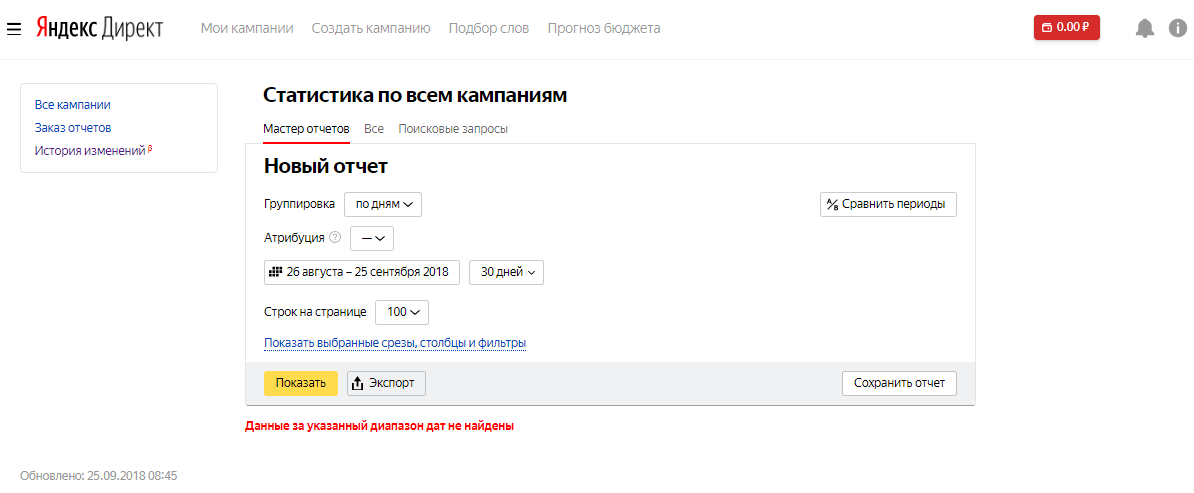Open Все кампании link in sidebar
This screenshot has width=1194, height=493.
coord(73,105)
